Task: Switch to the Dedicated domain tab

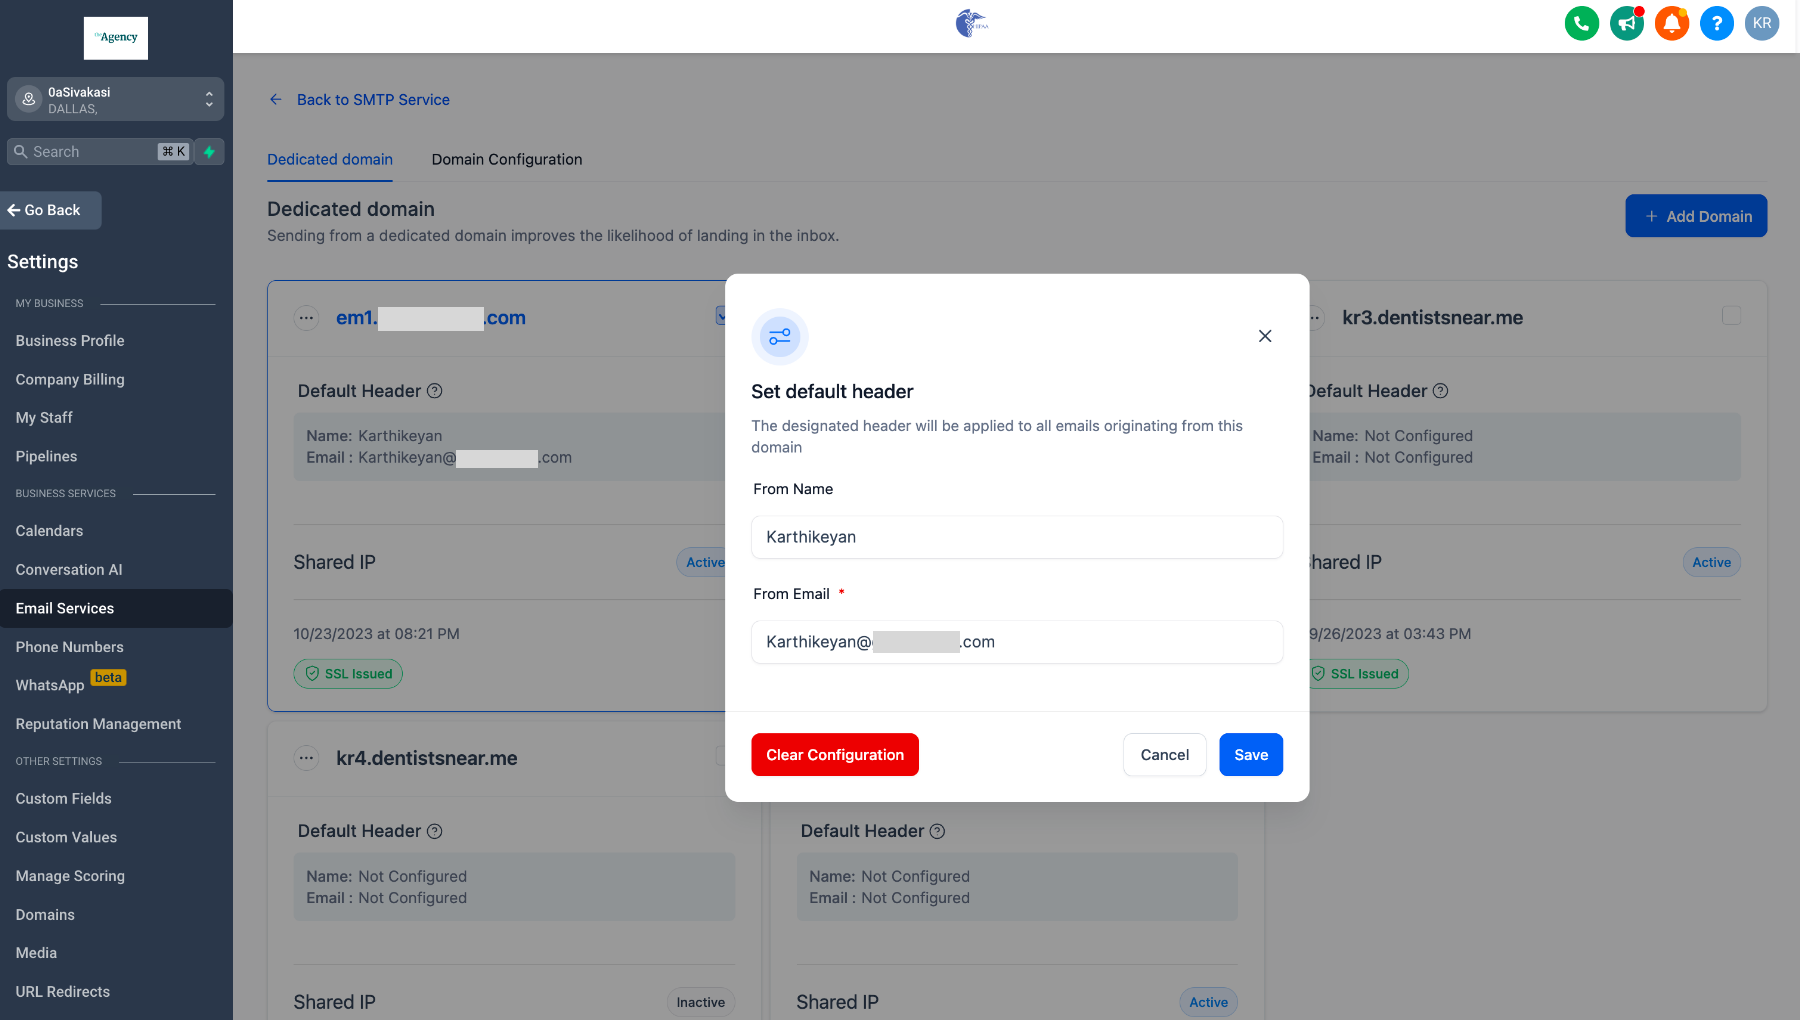Action: [330, 159]
